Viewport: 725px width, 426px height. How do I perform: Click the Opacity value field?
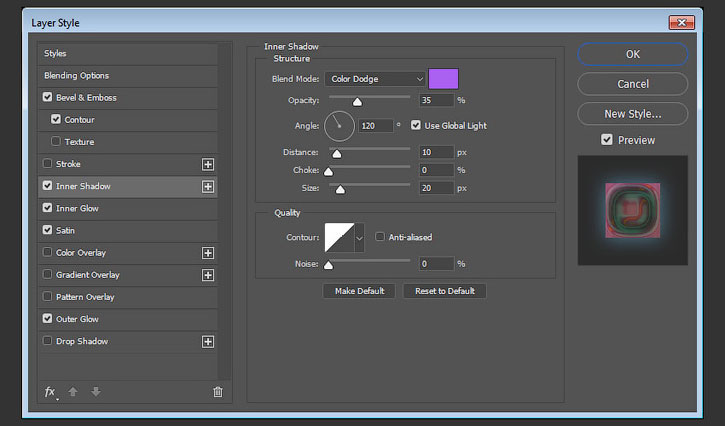tap(436, 100)
